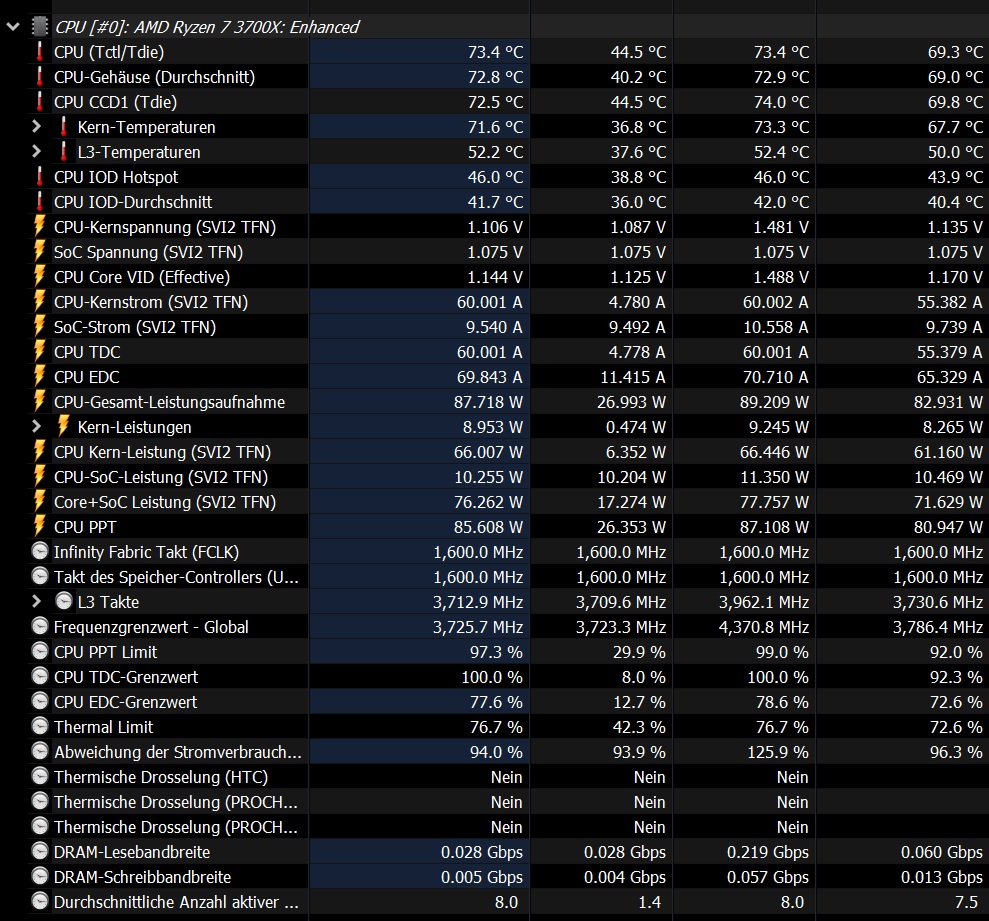The image size is (989, 921).
Task: Click lightning icon of CPU-Kernspannung (SVI2 TFN)
Action: point(40,226)
